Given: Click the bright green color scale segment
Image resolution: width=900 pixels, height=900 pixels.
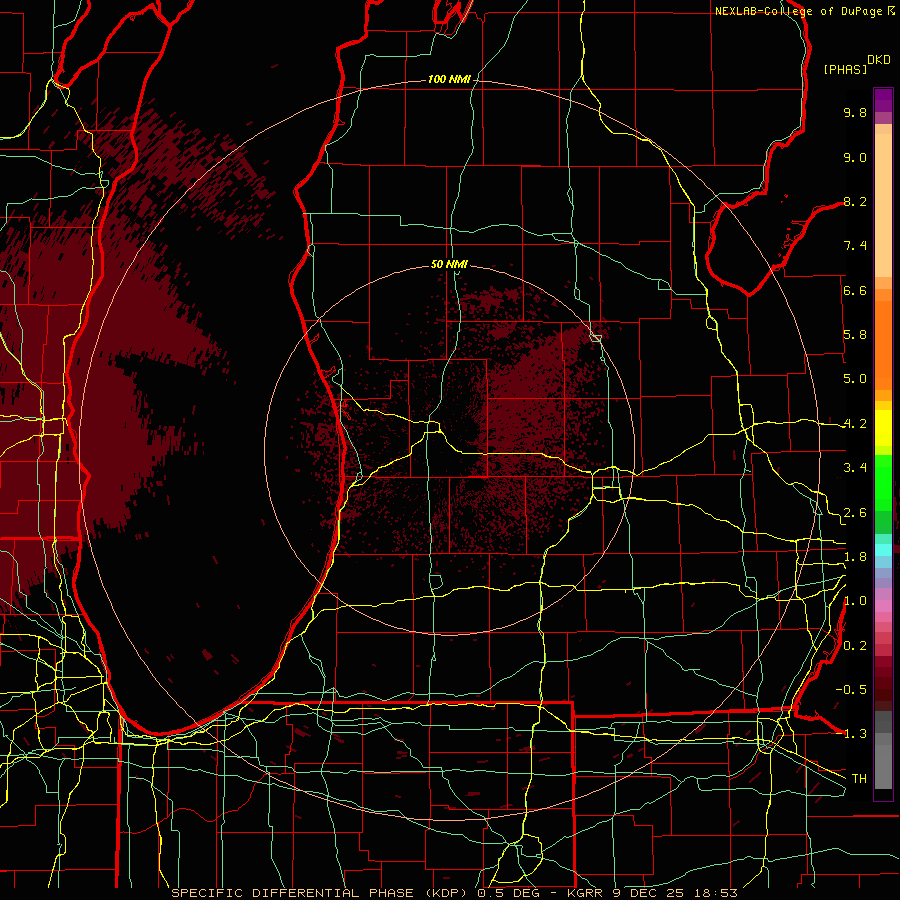Looking at the screenshot, I should tap(883, 483).
